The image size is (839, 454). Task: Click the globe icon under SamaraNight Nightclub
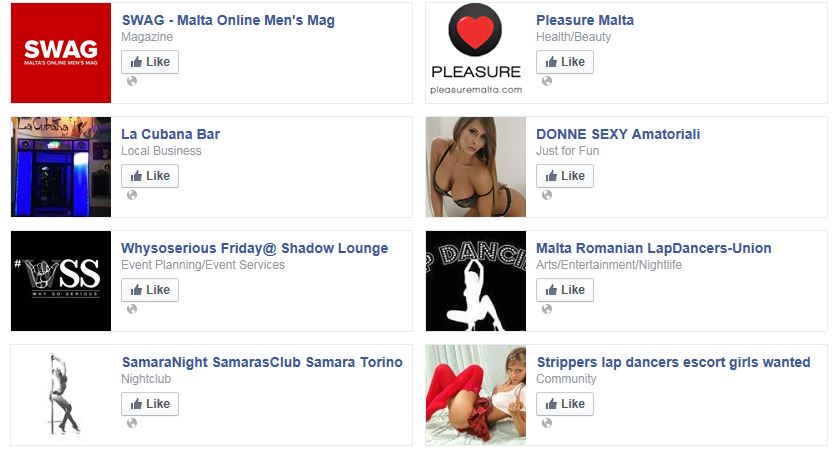pos(132,423)
